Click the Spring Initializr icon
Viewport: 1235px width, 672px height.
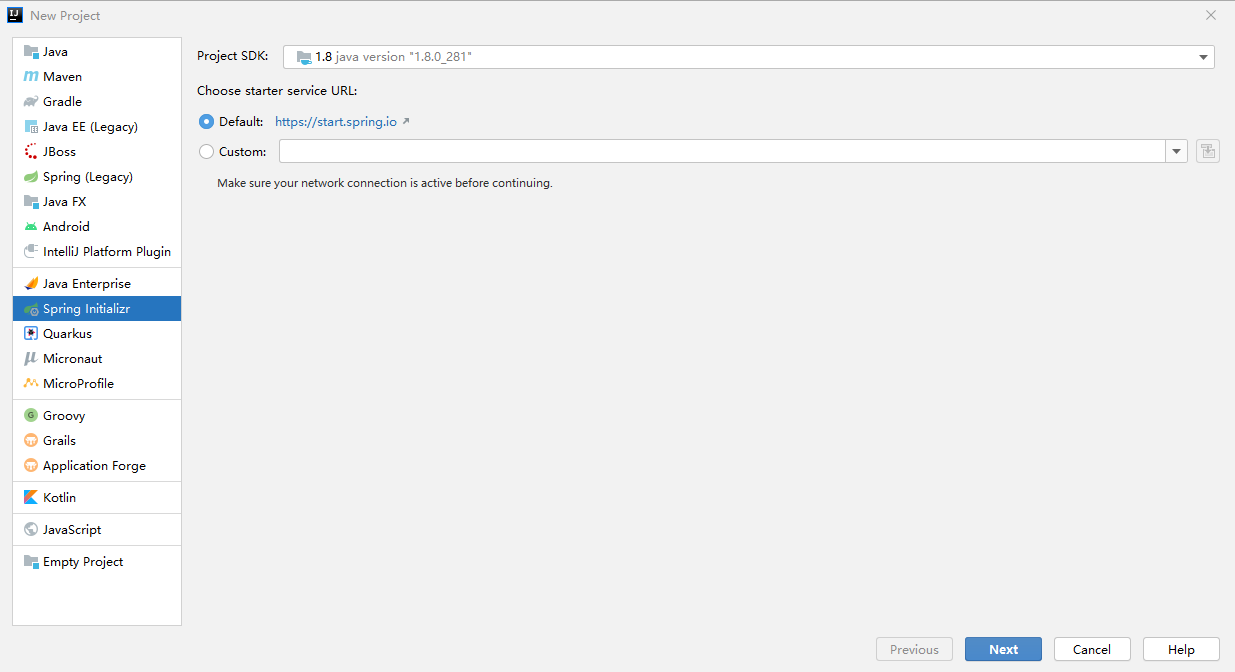(x=31, y=309)
